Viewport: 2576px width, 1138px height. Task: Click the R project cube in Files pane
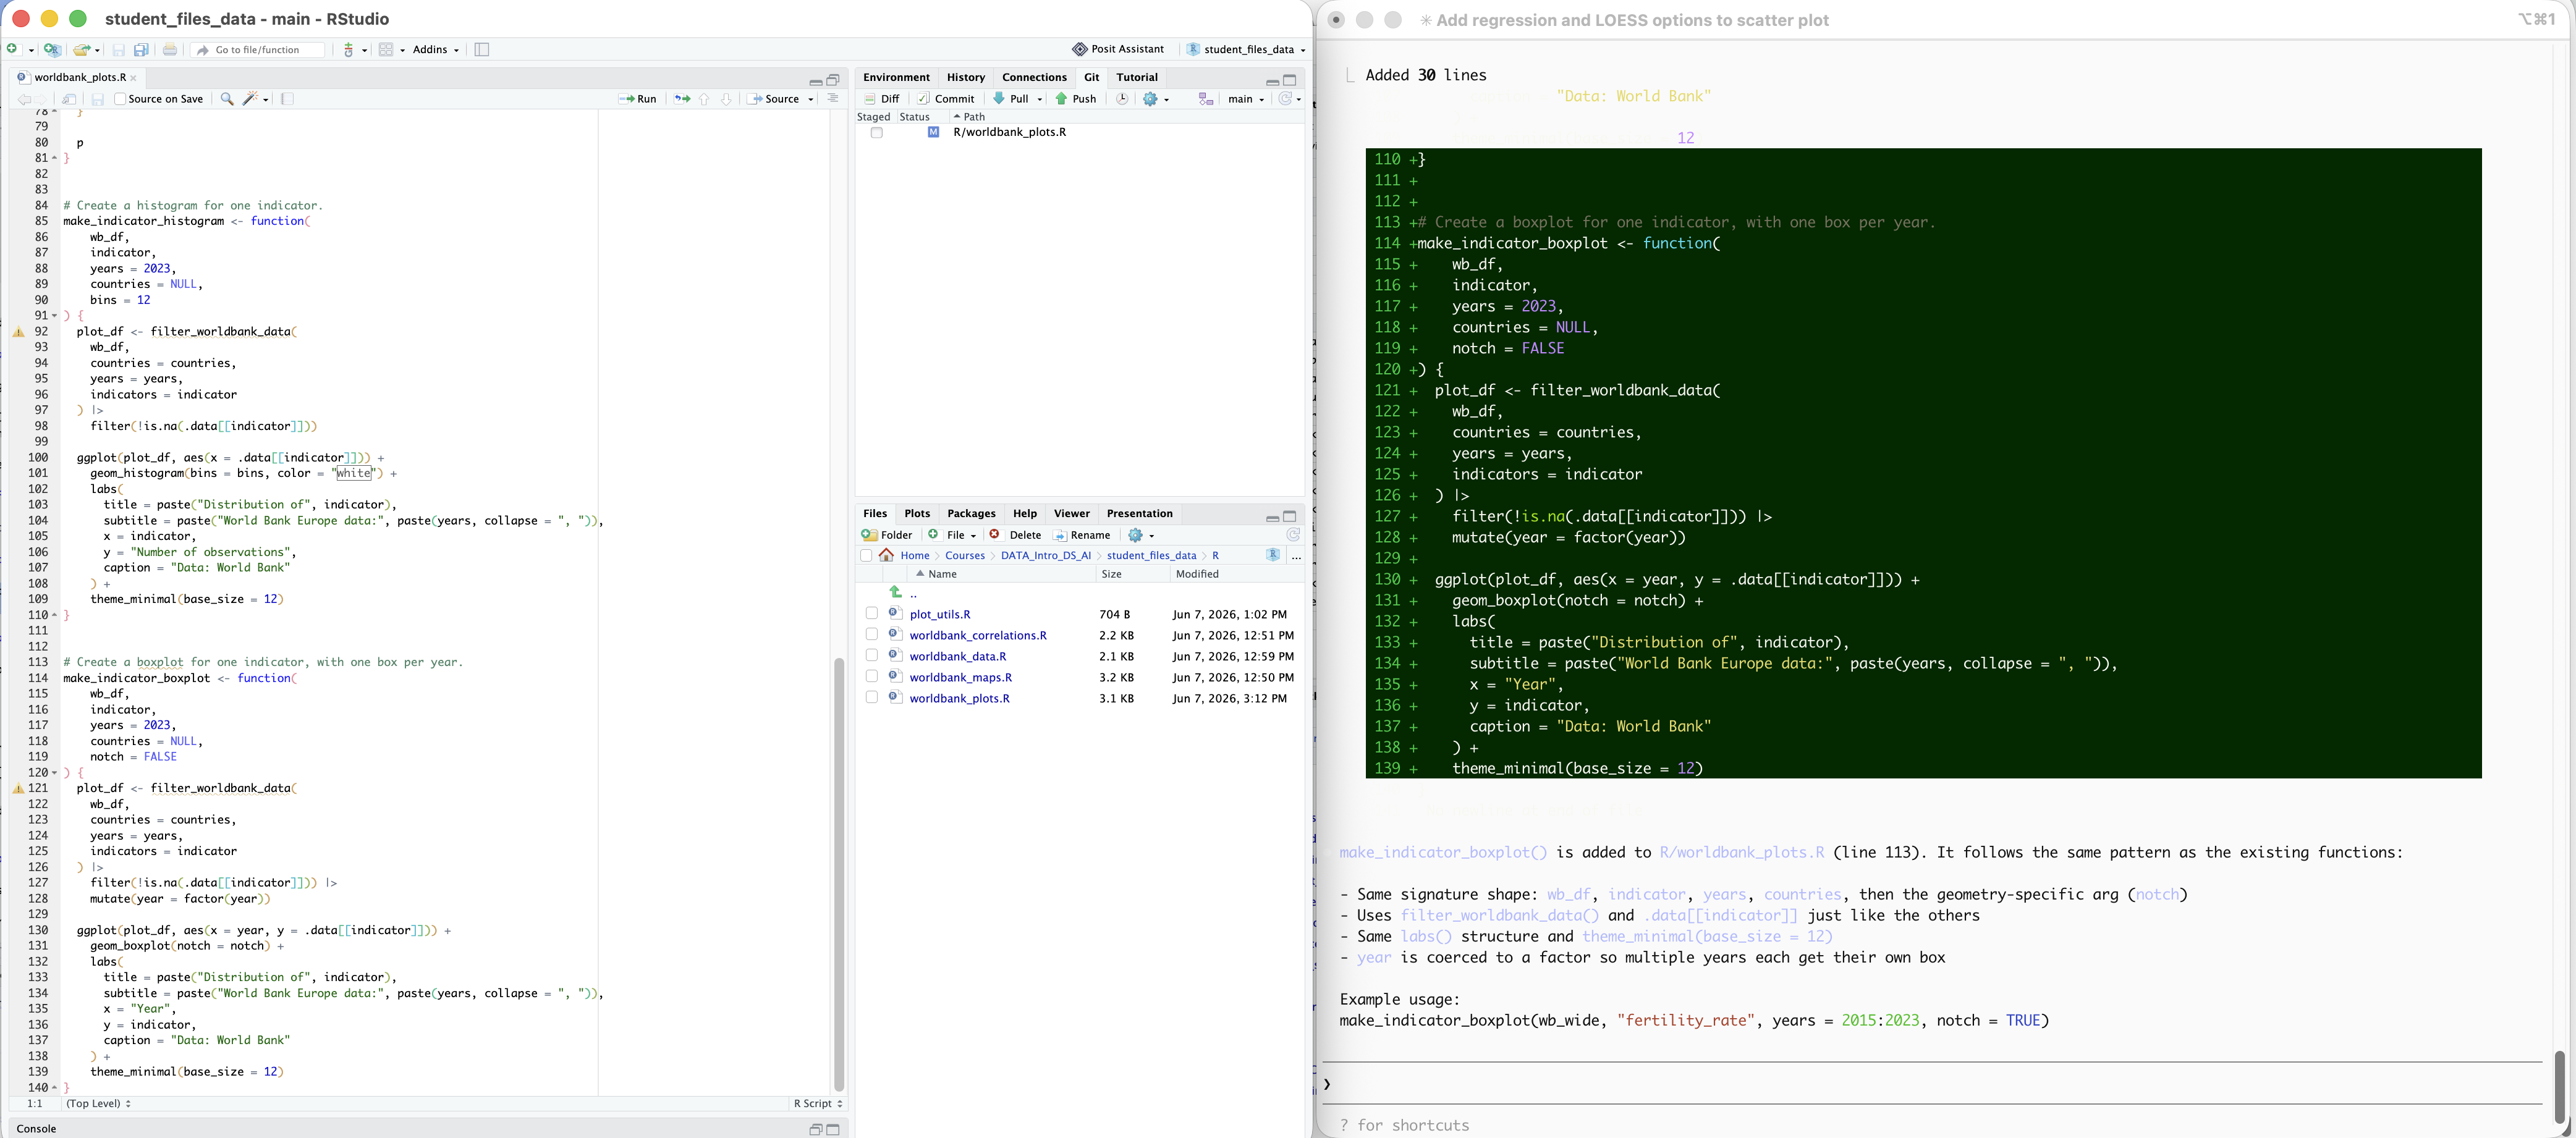tap(1273, 555)
